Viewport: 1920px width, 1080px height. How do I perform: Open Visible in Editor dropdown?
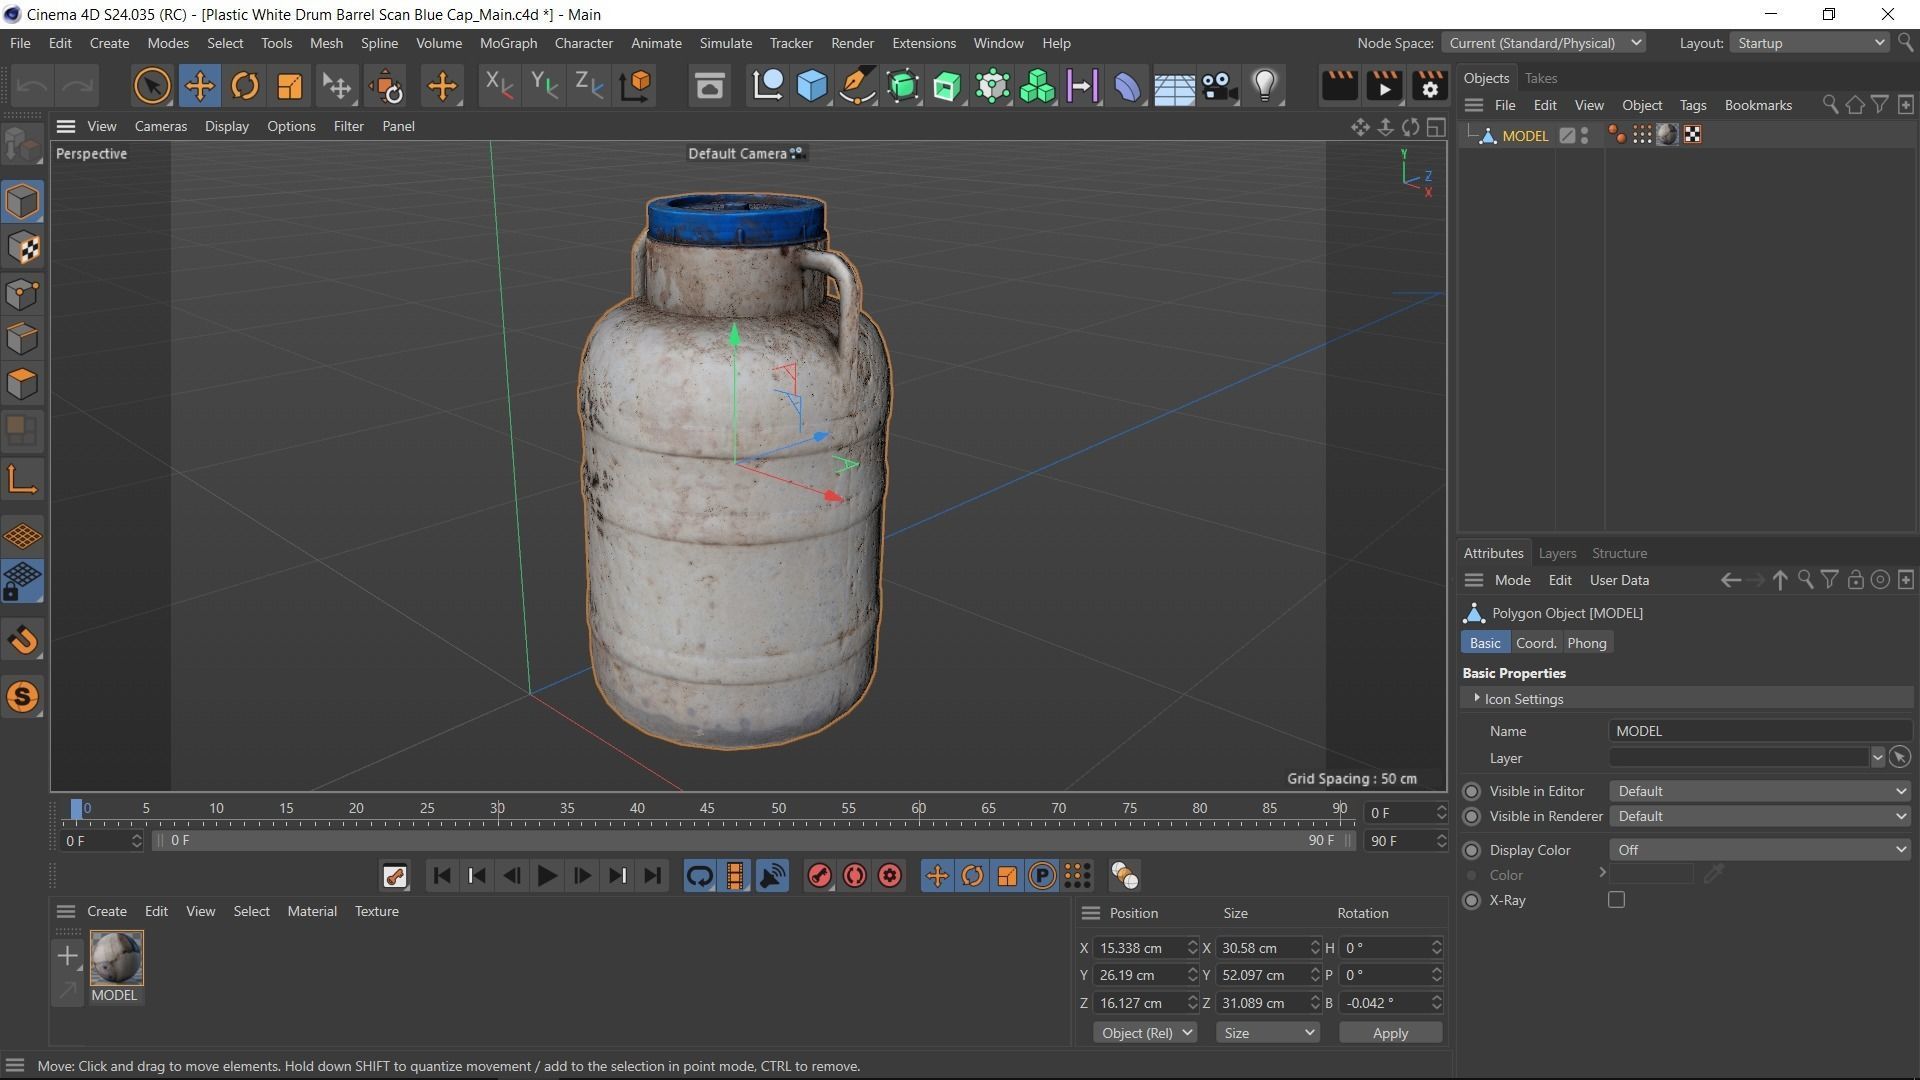1760,791
